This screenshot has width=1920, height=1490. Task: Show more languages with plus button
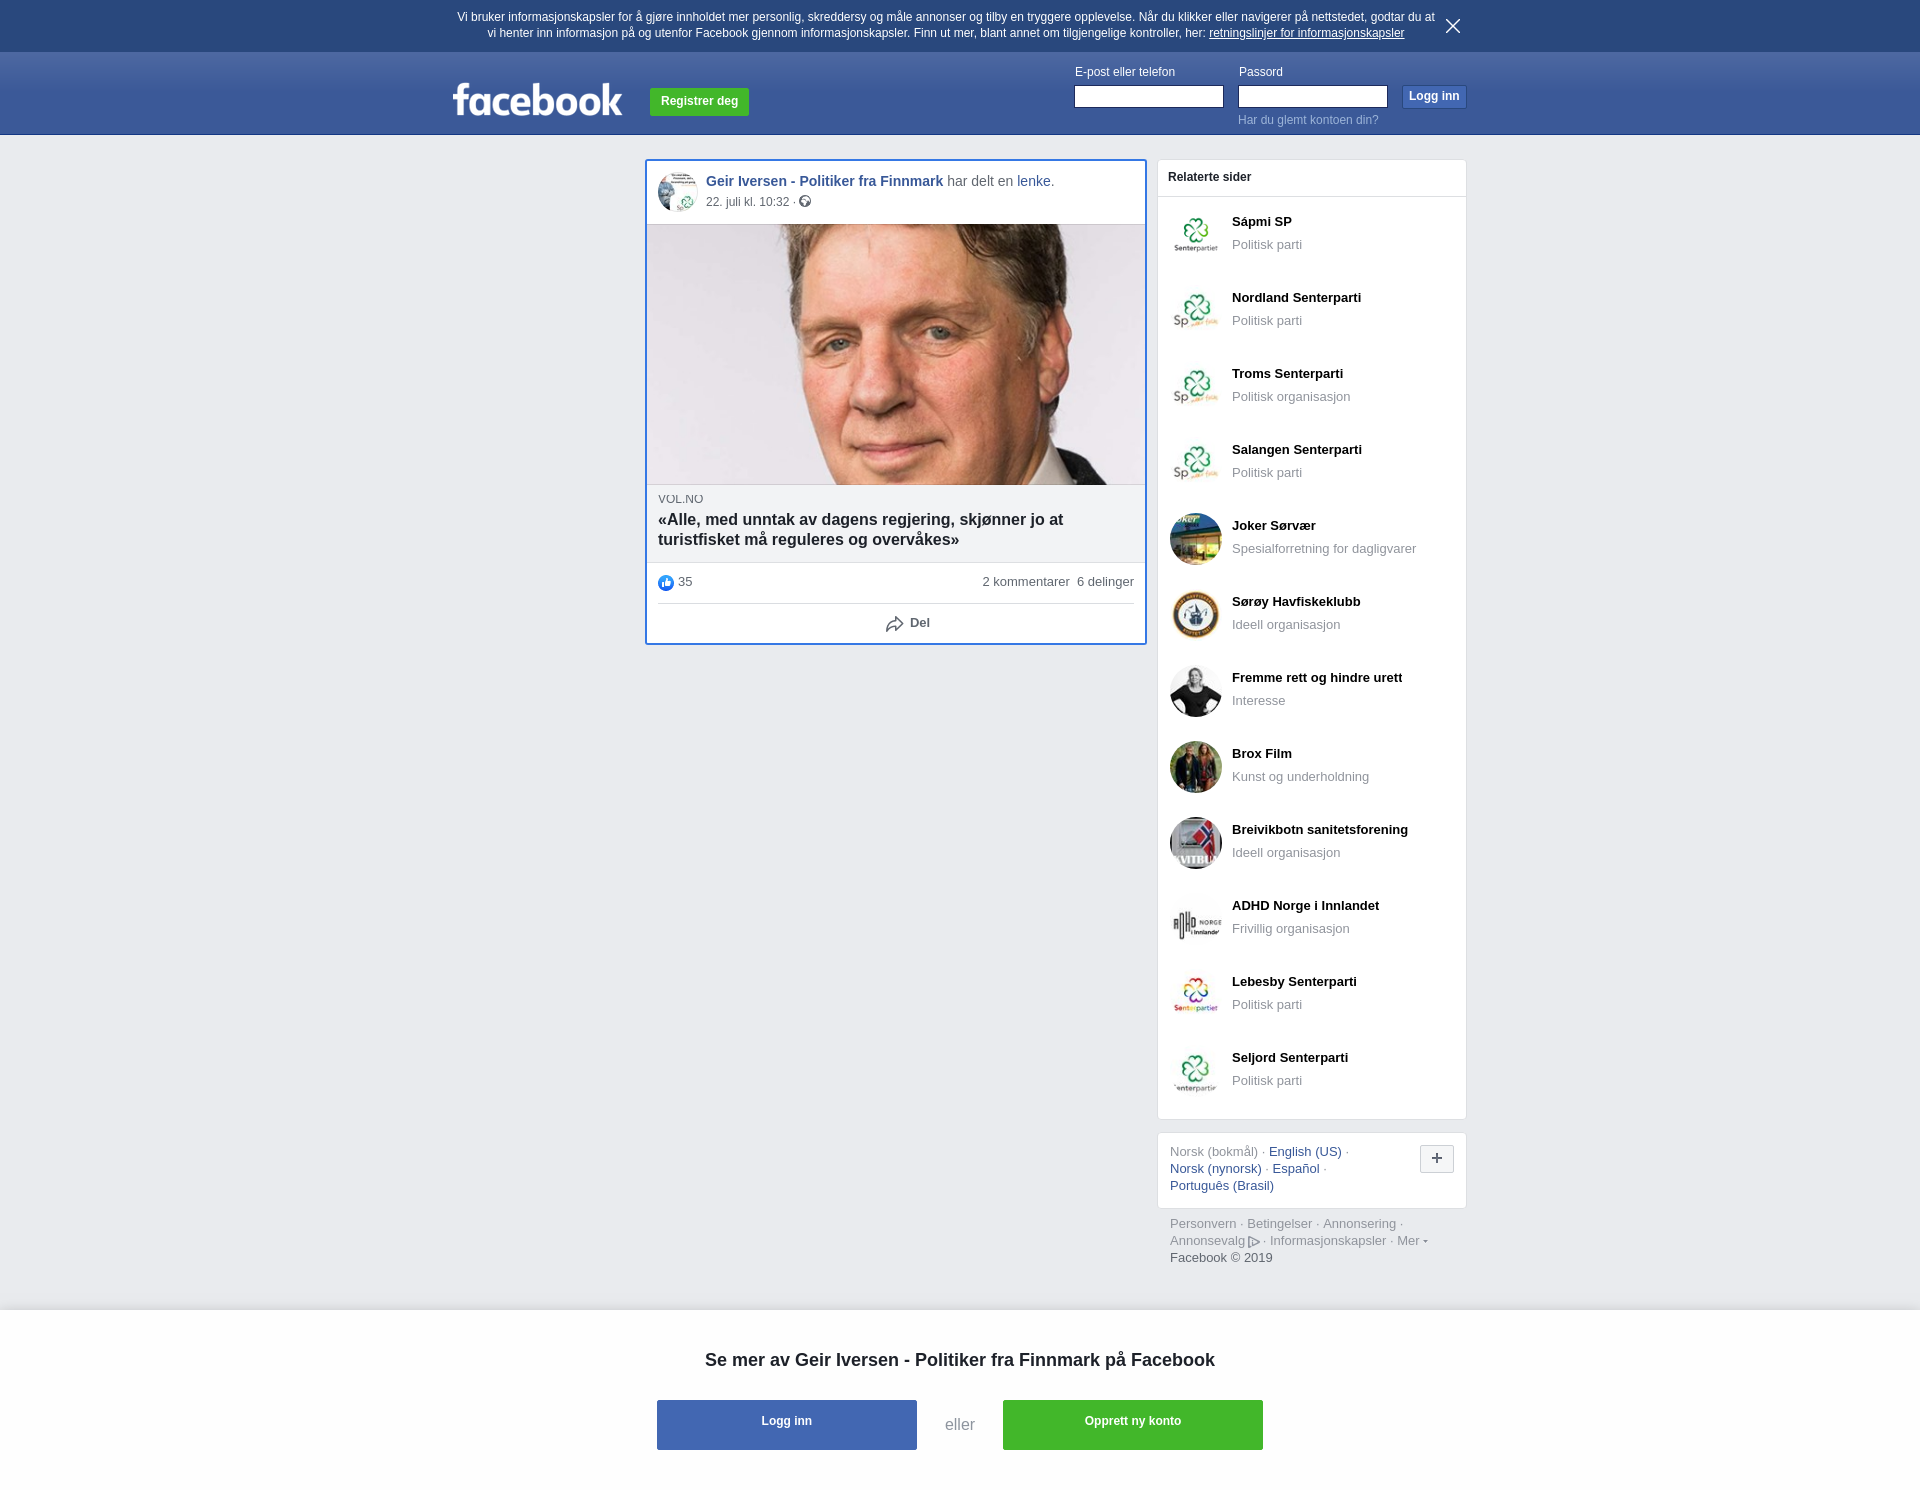click(1437, 1159)
